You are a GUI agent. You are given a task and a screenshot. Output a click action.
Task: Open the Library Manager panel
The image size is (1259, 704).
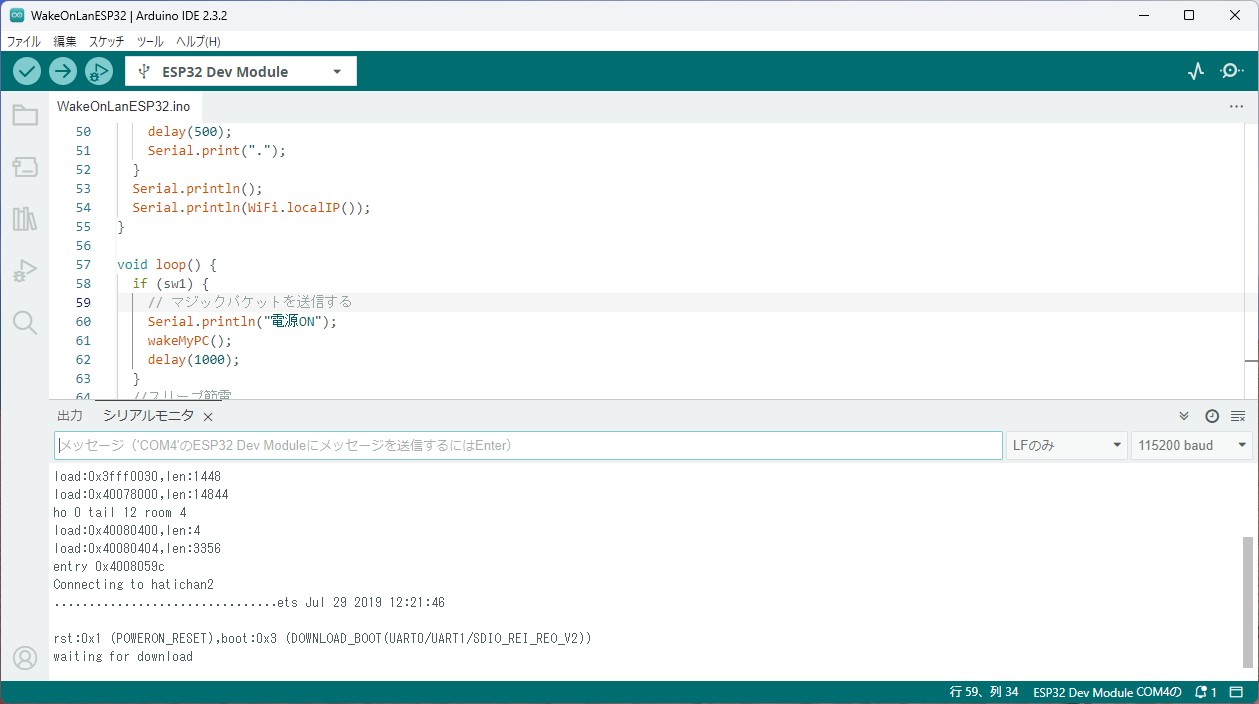(25, 219)
